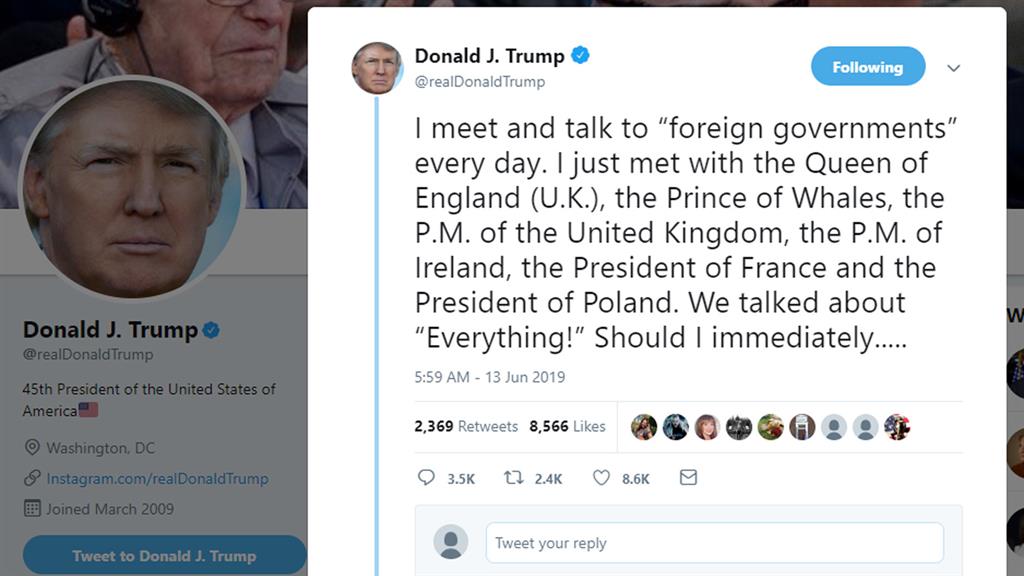Click the retweet arrows icon

pyautogui.click(x=514, y=478)
